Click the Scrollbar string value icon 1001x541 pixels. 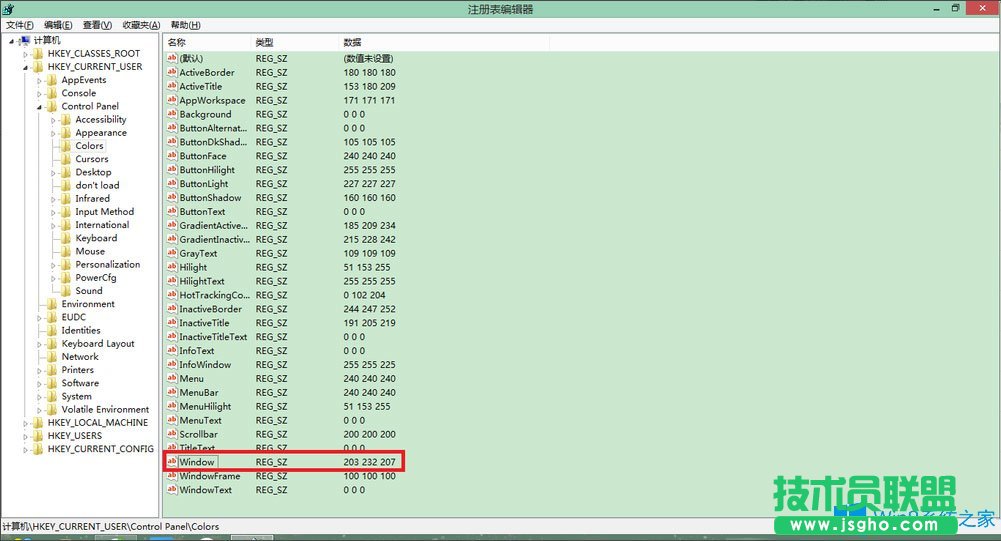pos(172,434)
